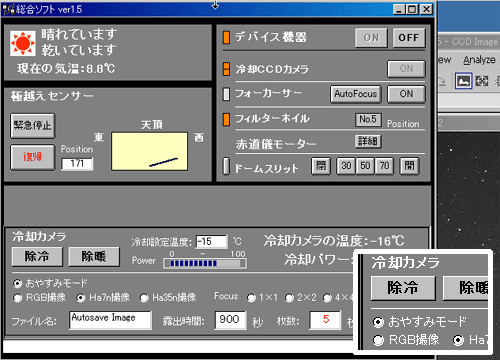
Task: Turn off devices with デバイス機器 OFF button
Action: (x=409, y=38)
